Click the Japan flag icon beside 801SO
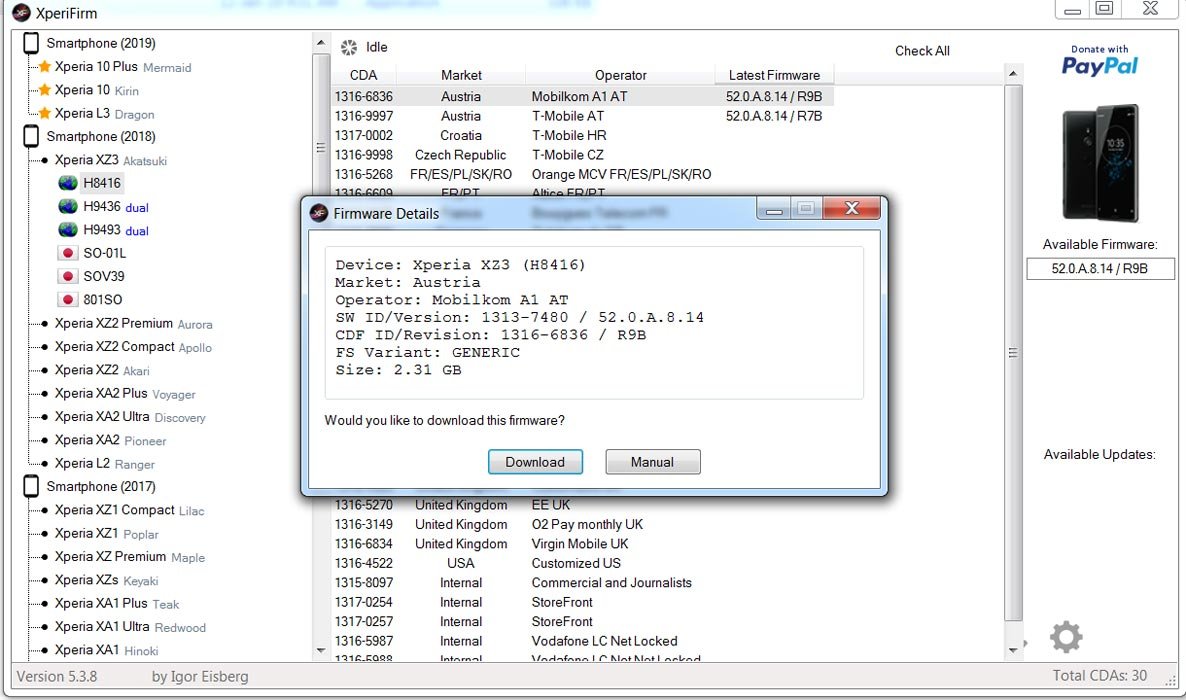 (x=68, y=300)
